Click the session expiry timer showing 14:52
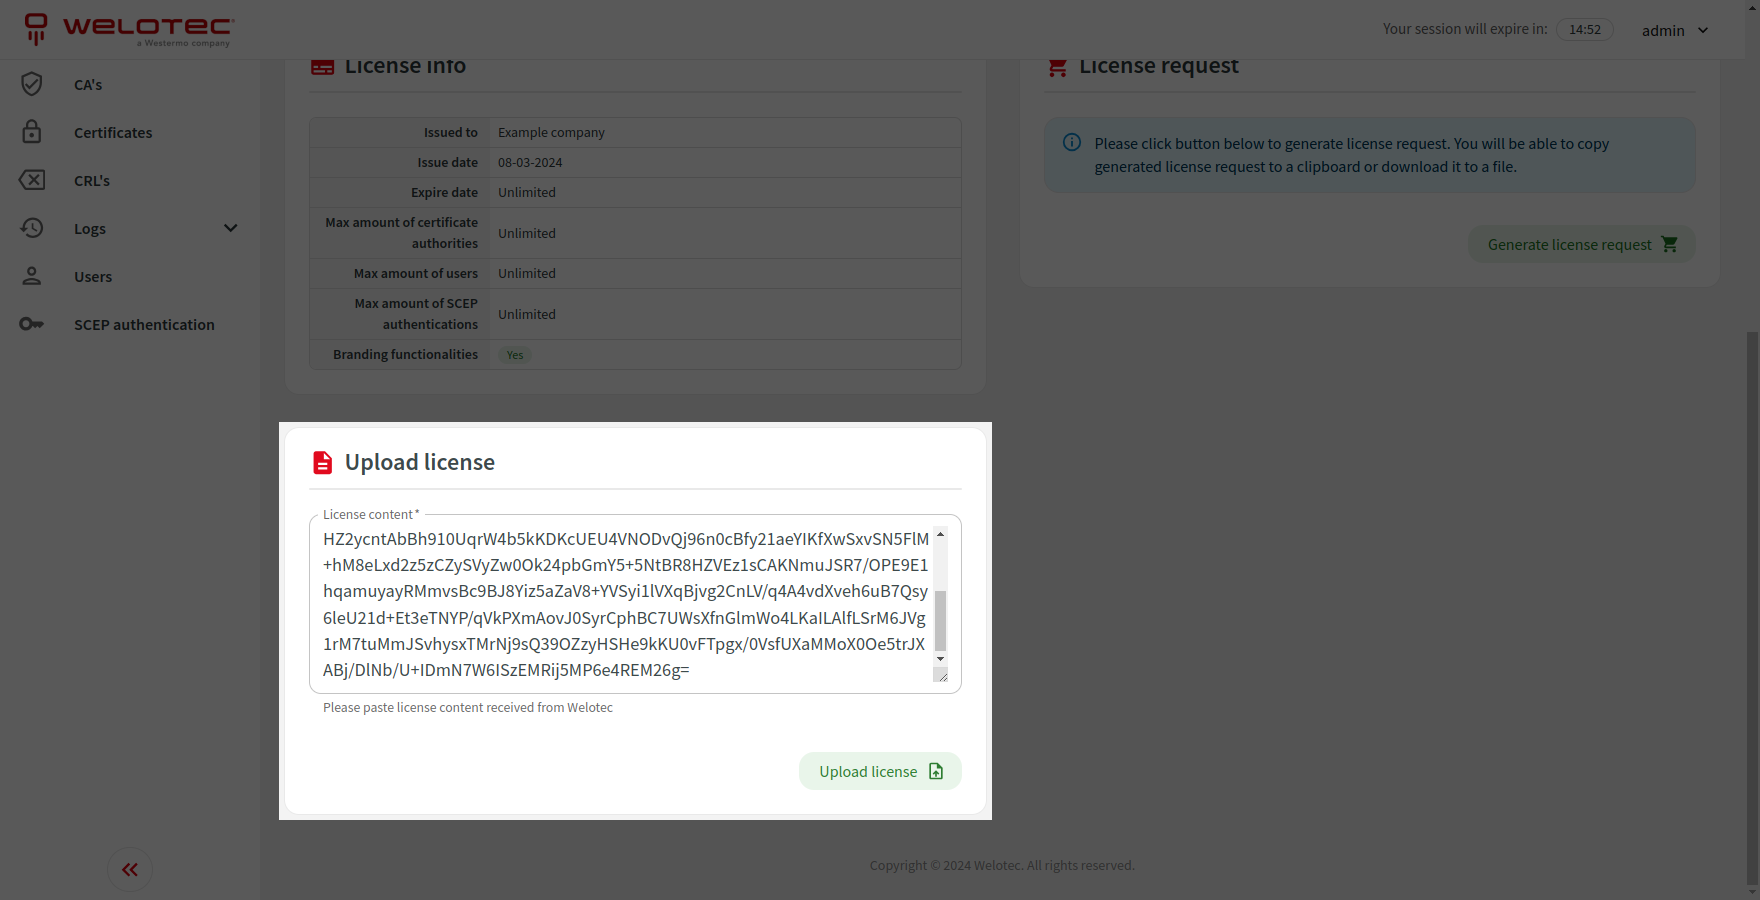This screenshot has width=1760, height=900. [x=1585, y=29]
